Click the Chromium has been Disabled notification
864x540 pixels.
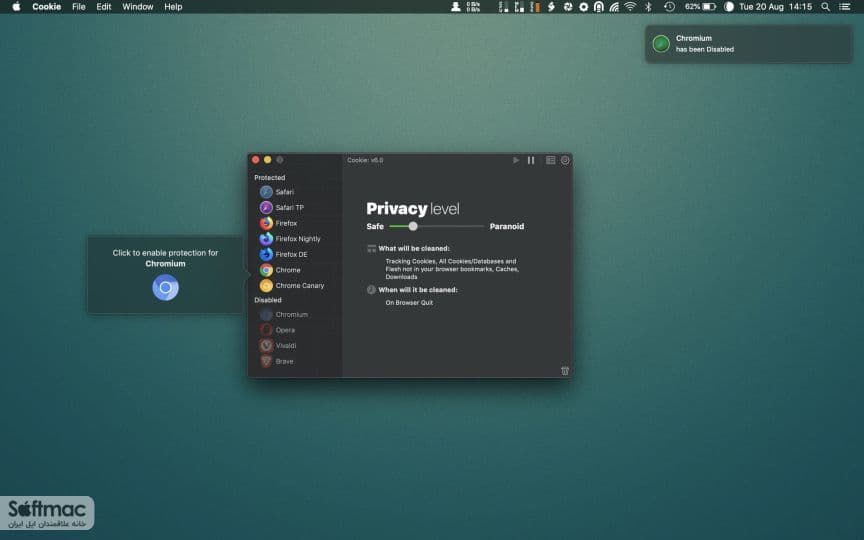[x=748, y=44]
